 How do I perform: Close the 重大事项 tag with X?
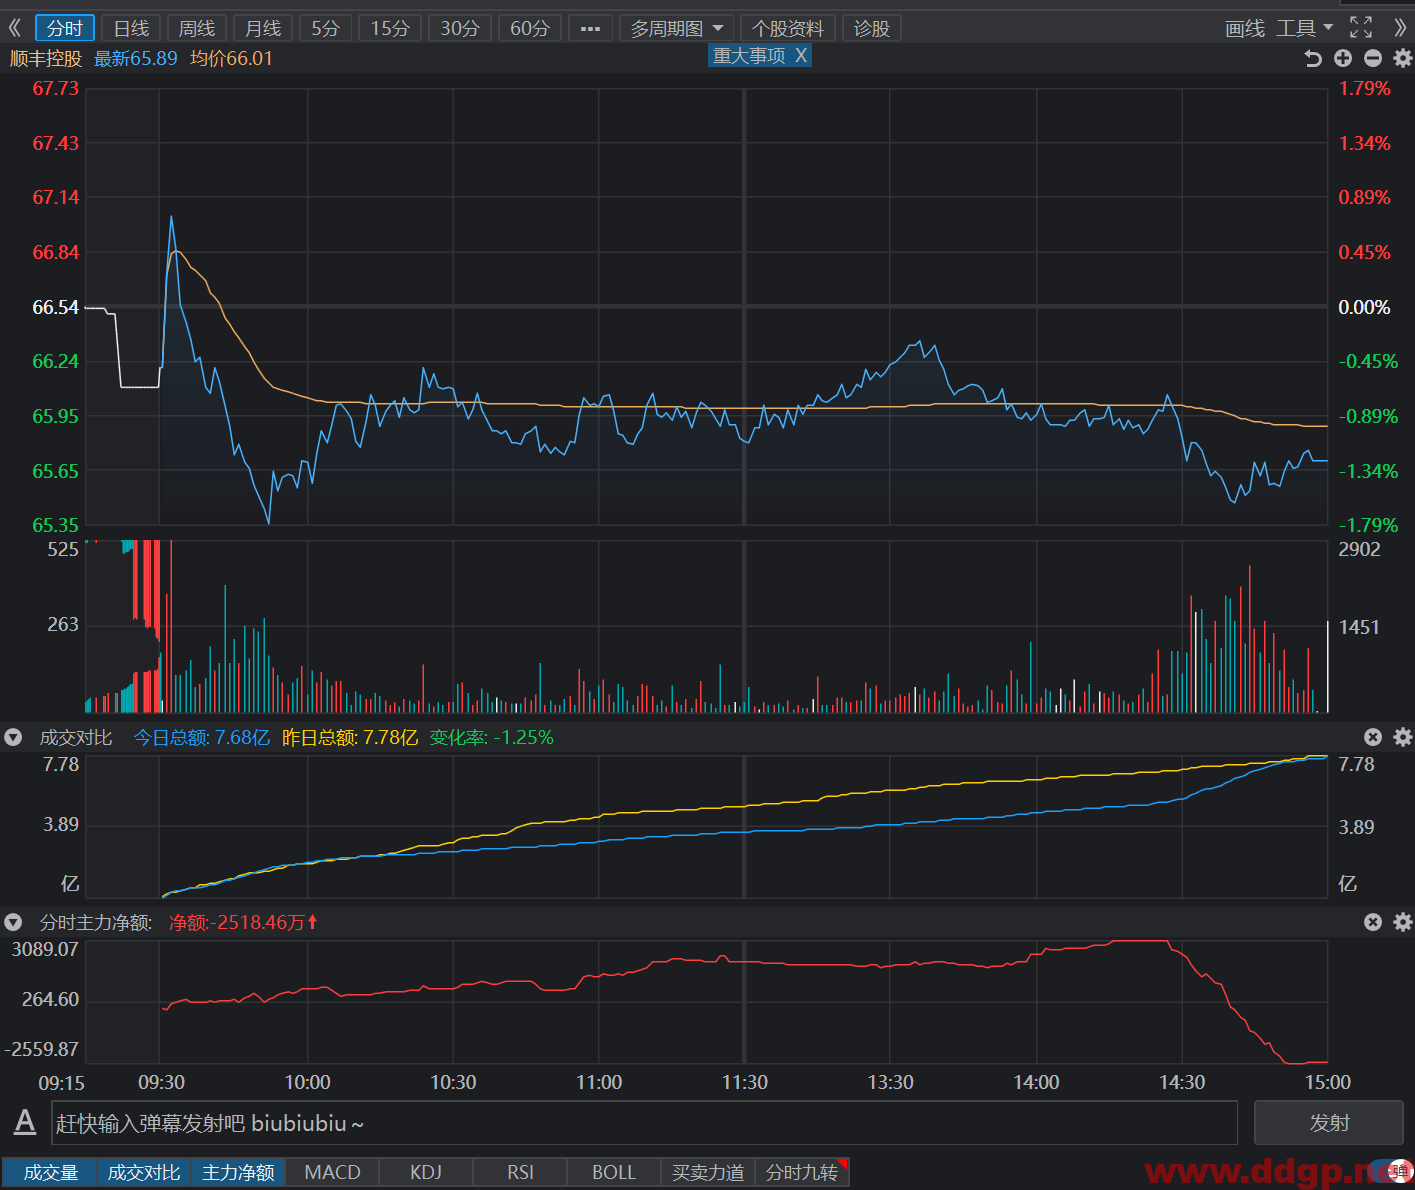(801, 56)
